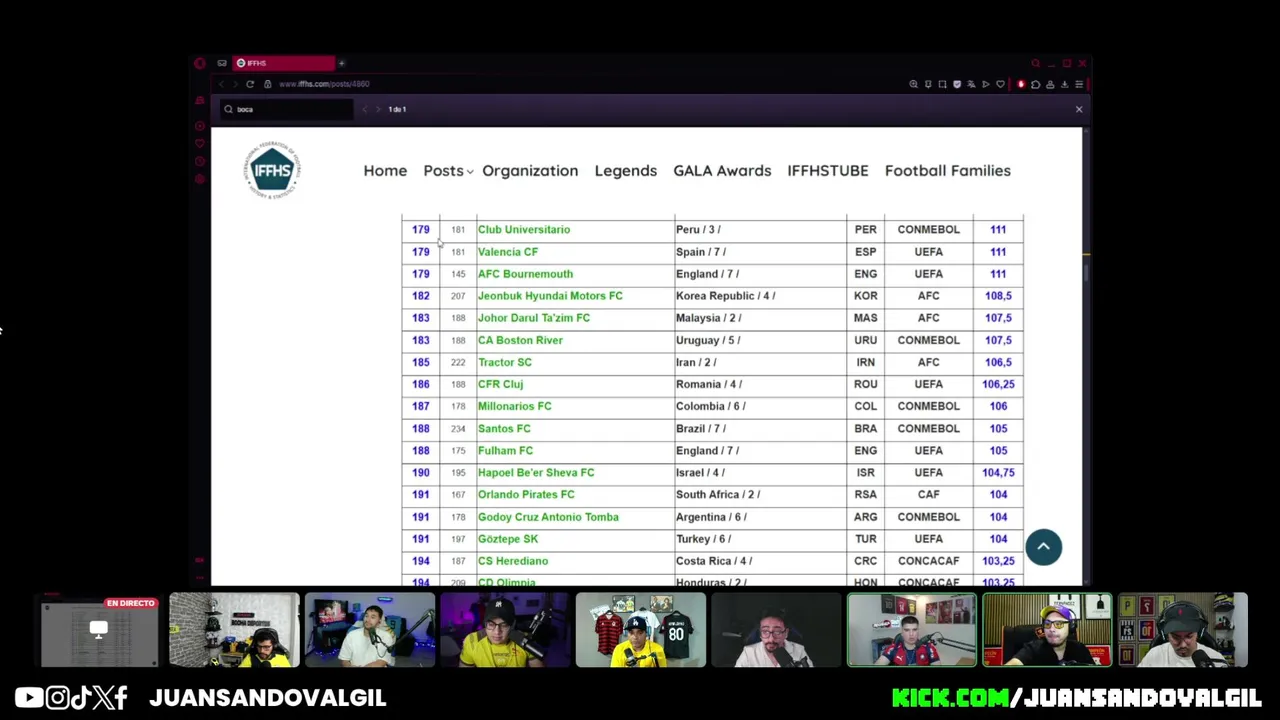The height and width of the screenshot is (720, 1280).
Task: Click the AFC Bournemouth link
Action: [525, 273]
